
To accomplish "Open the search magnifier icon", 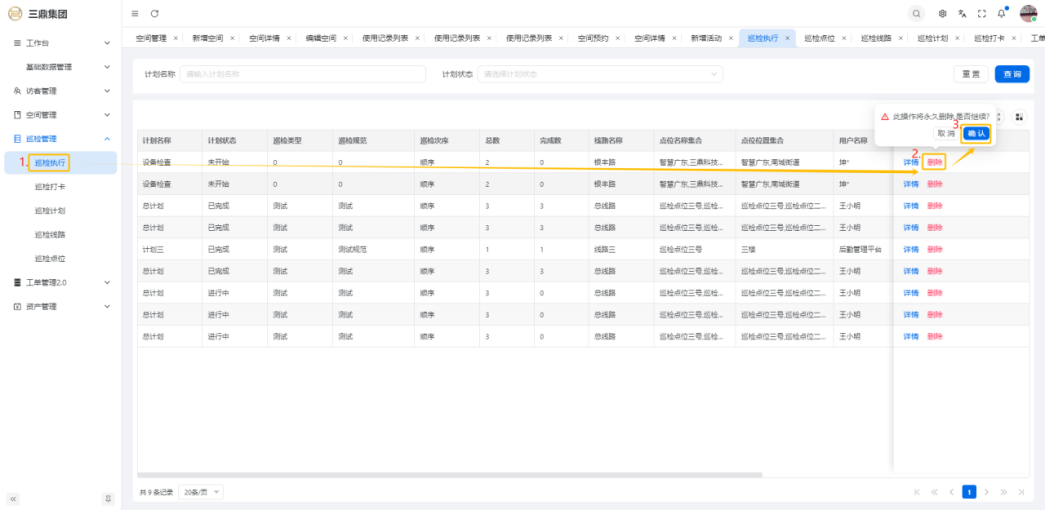I will pyautogui.click(x=917, y=13).
